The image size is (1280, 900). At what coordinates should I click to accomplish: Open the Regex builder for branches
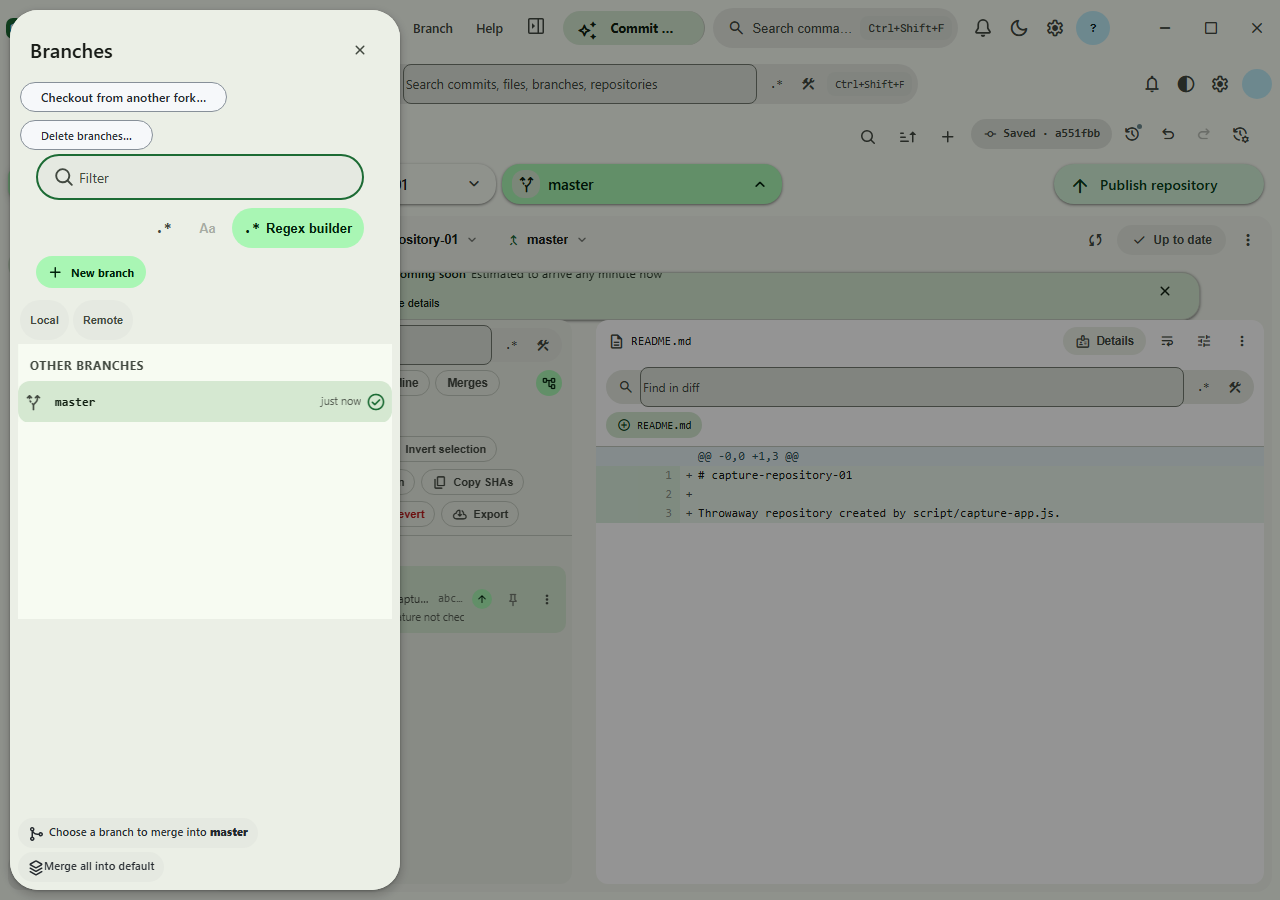point(298,228)
